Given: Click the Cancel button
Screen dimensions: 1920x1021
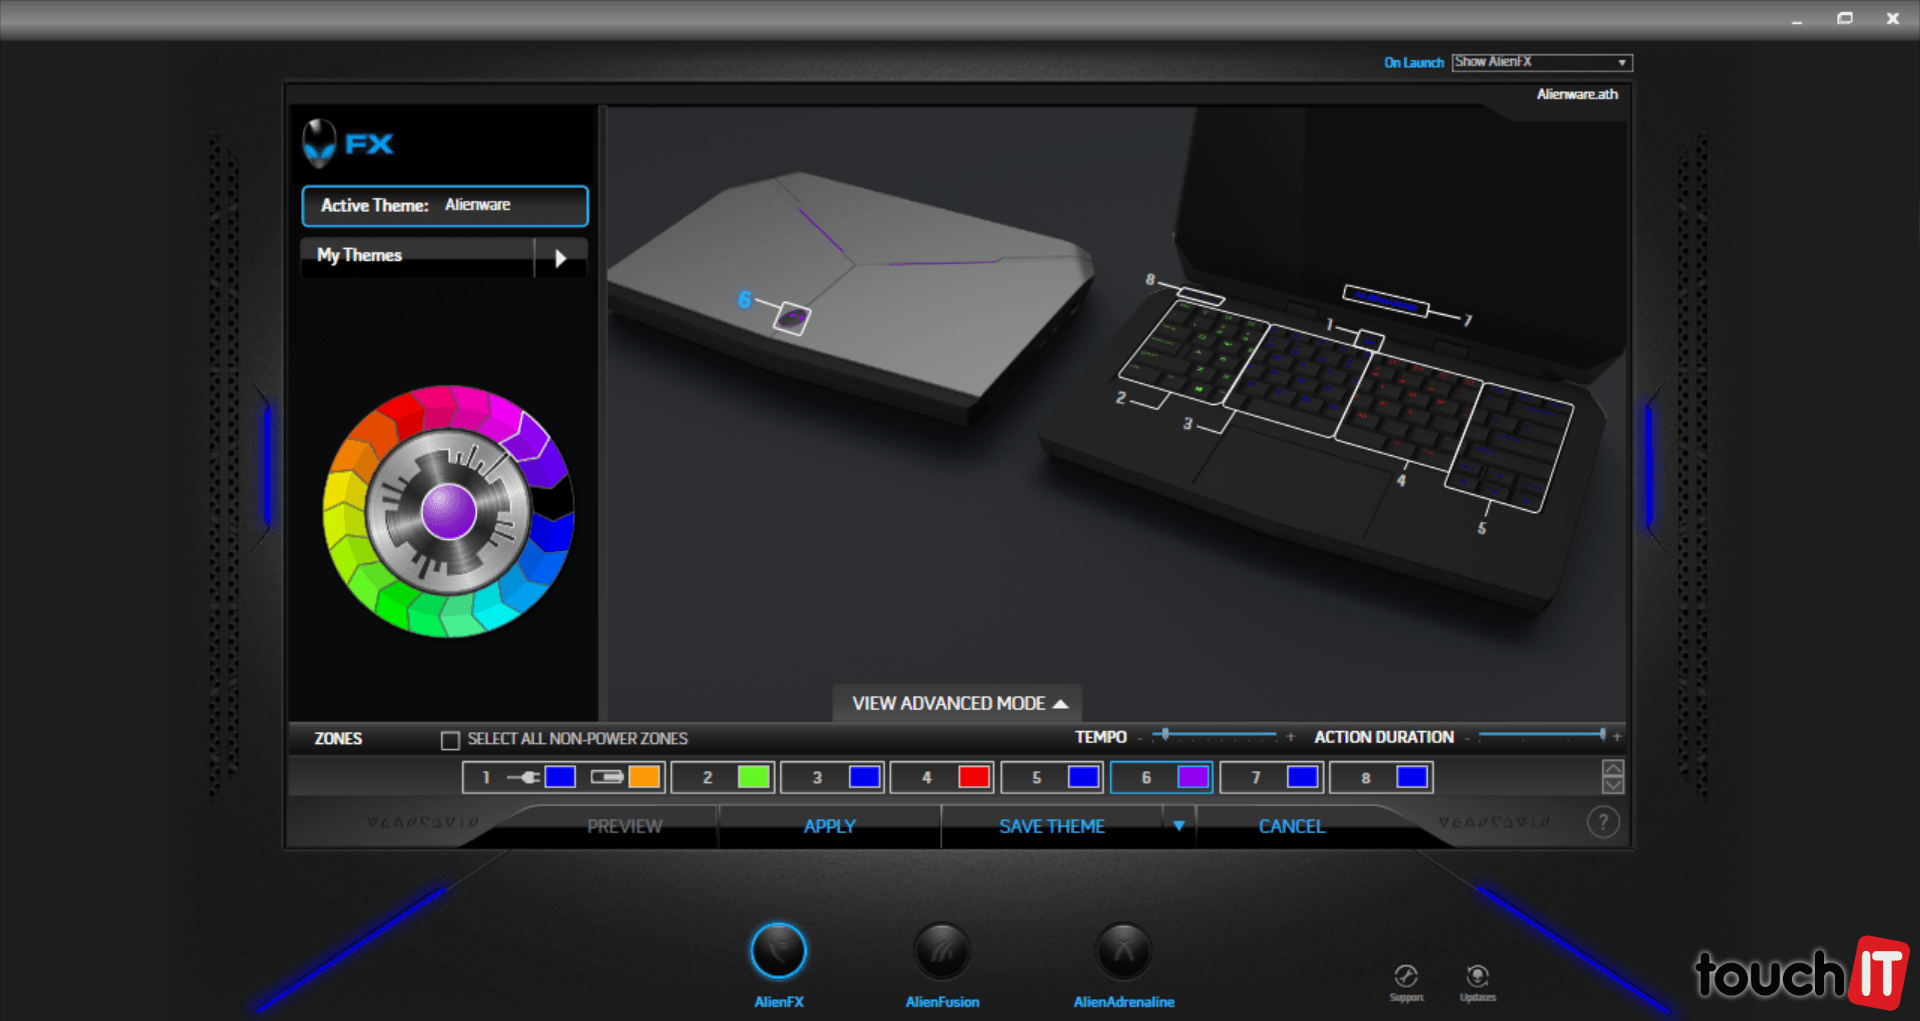Looking at the screenshot, I should coord(1291,826).
